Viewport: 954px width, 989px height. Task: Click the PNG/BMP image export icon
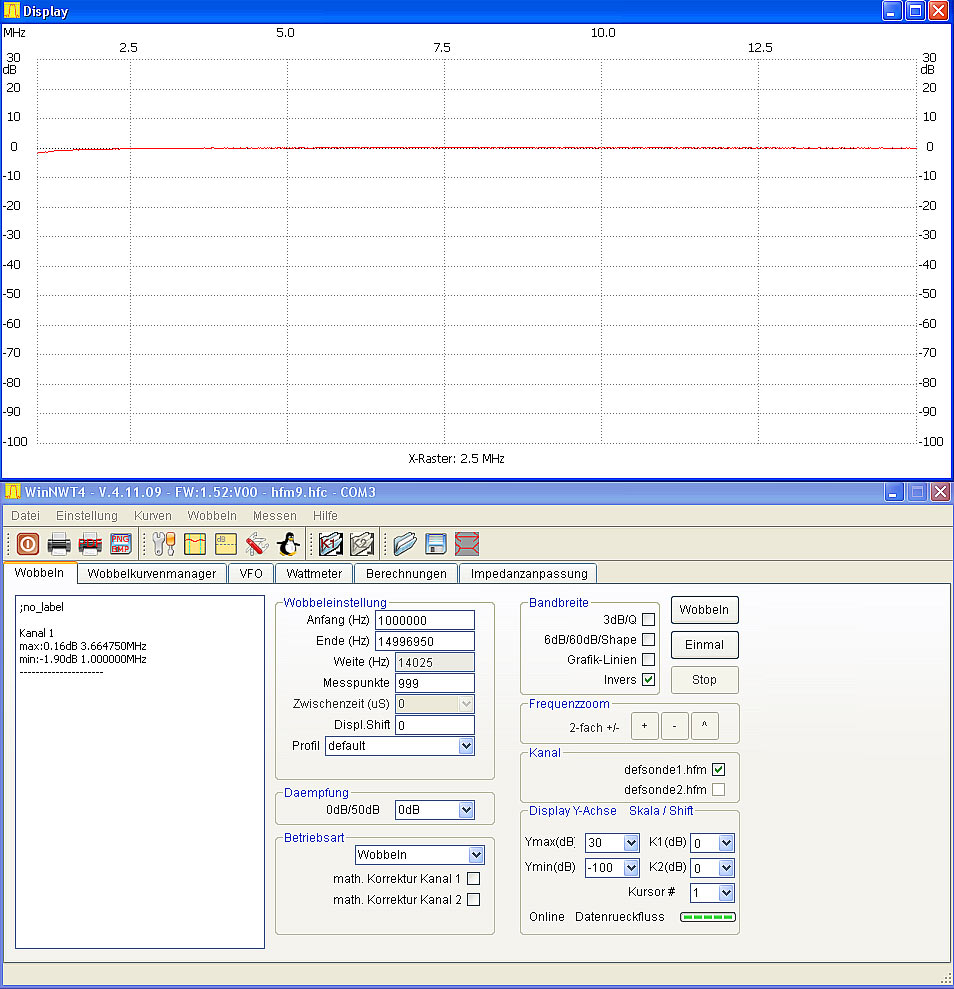120,544
